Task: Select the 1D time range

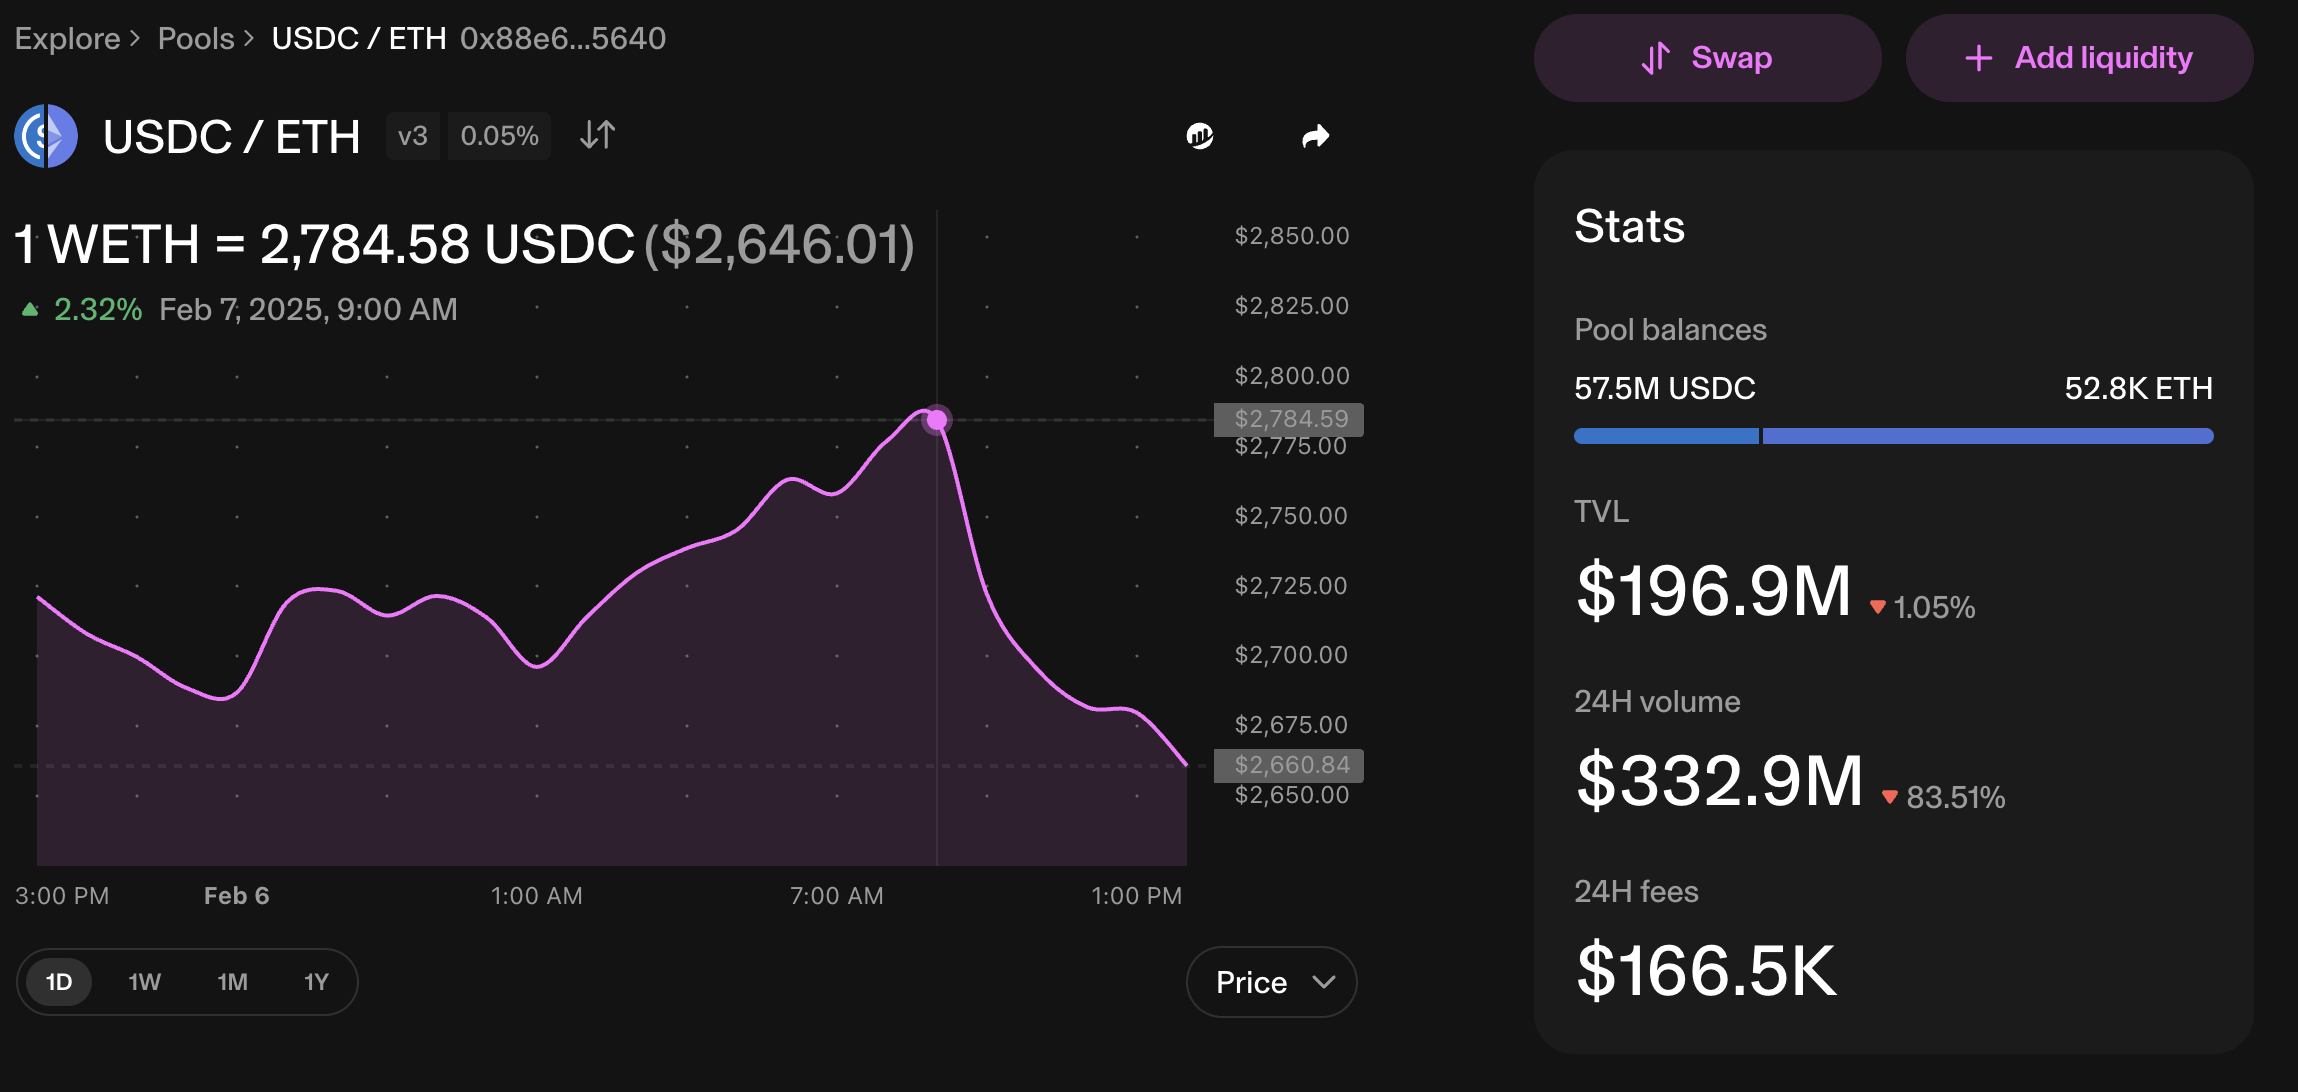Action: point(59,982)
